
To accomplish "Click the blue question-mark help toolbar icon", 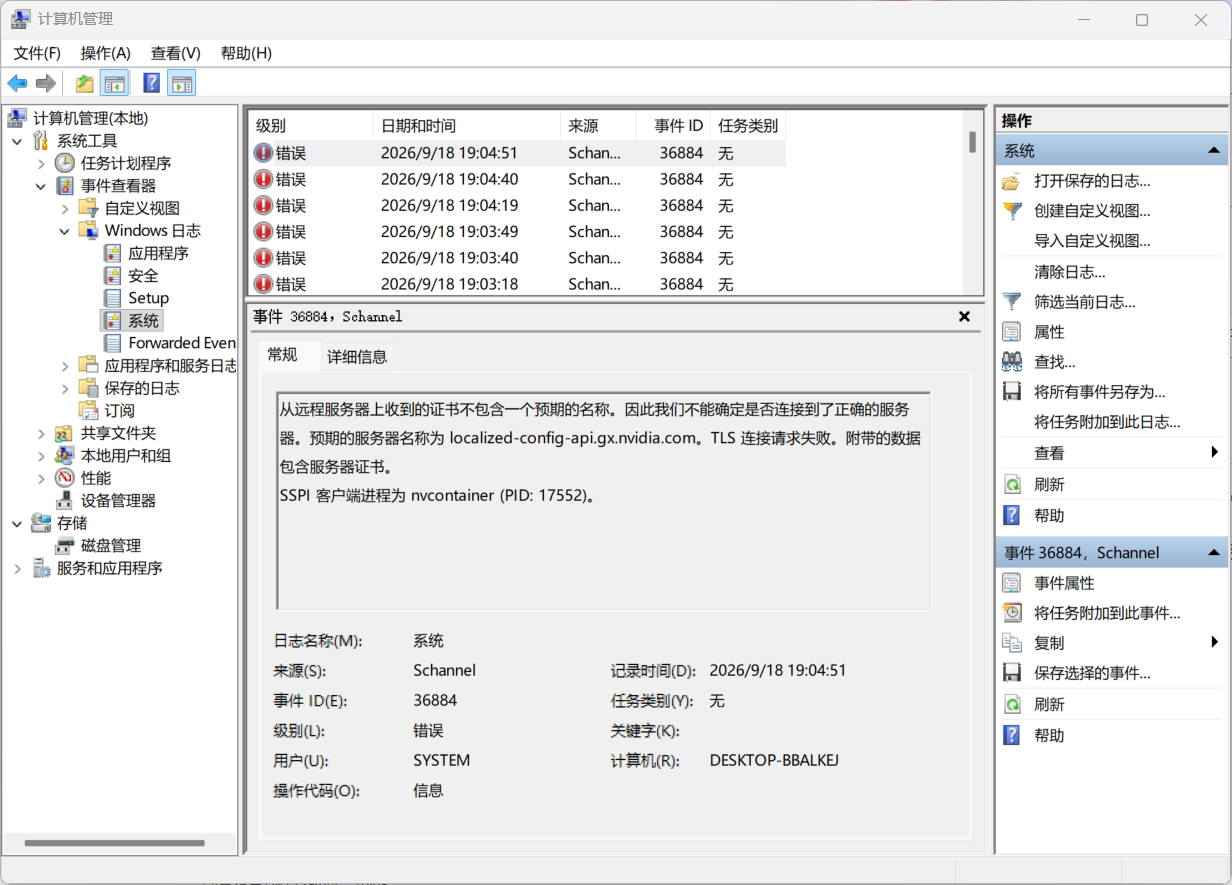I will pyautogui.click(x=152, y=83).
